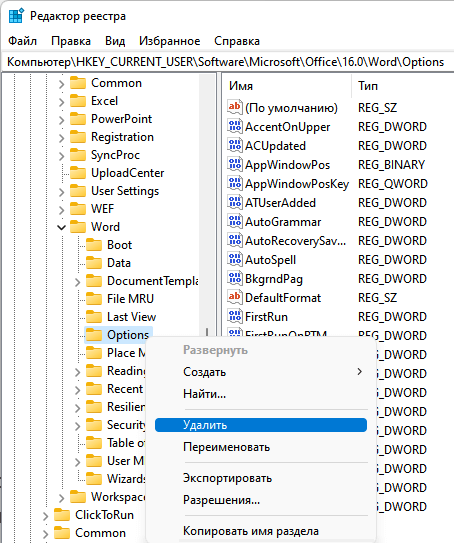454x543 pixels.
Task: Click the QWORD icon of AppWindowPosKey
Action: [234, 184]
